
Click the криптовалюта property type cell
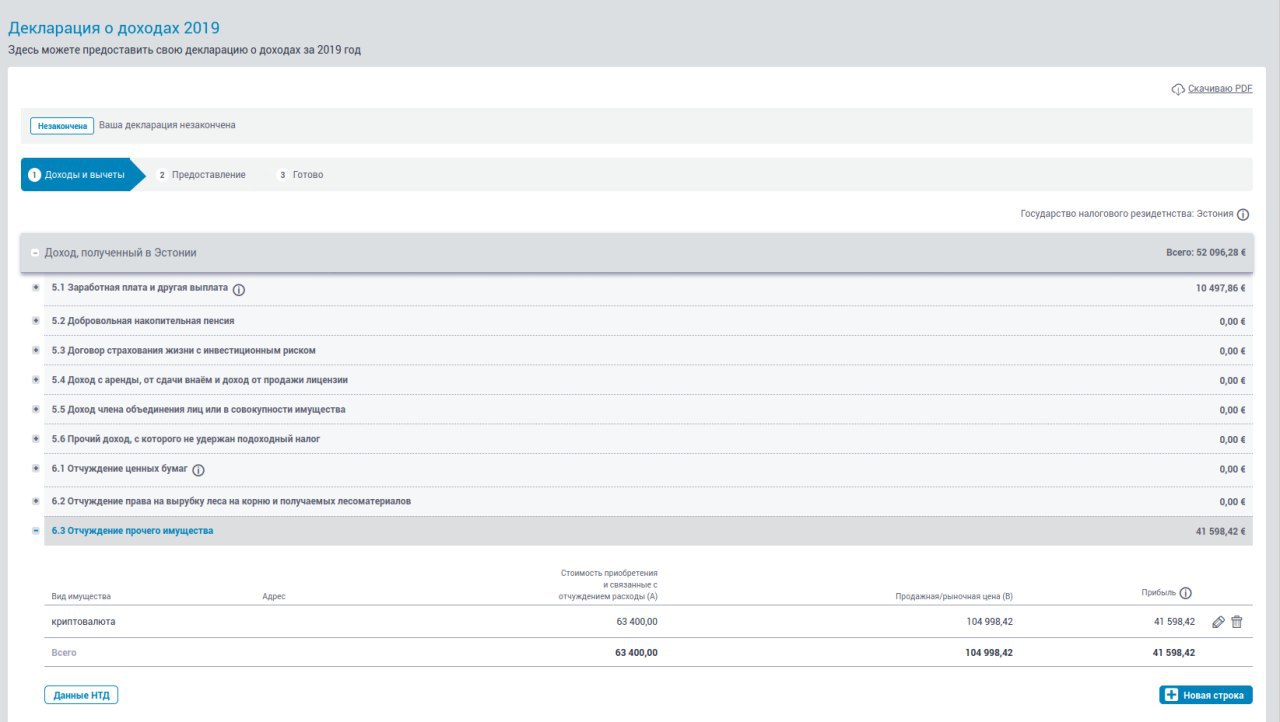click(84, 621)
